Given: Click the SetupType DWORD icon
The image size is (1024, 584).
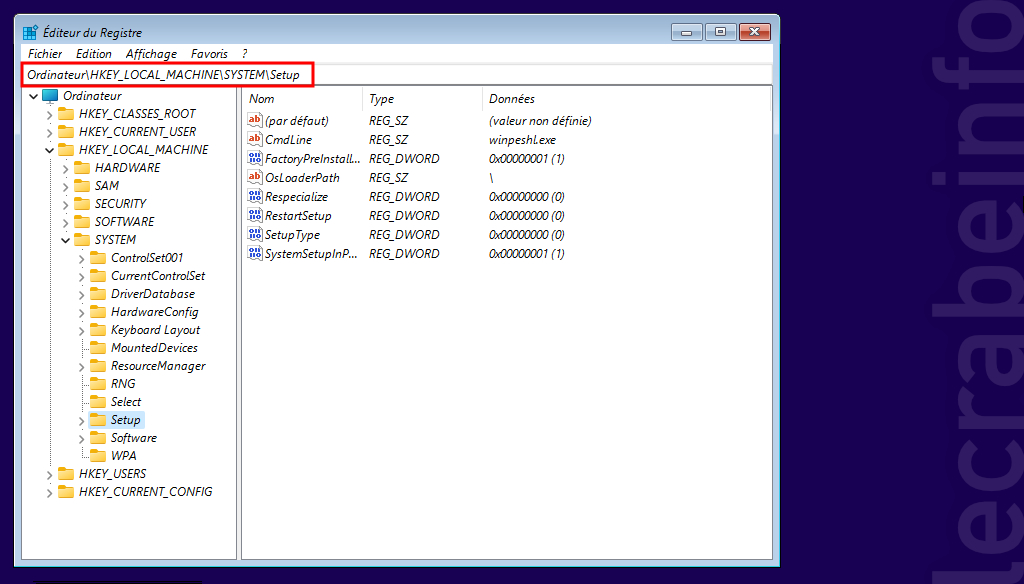Looking at the screenshot, I should [x=255, y=234].
